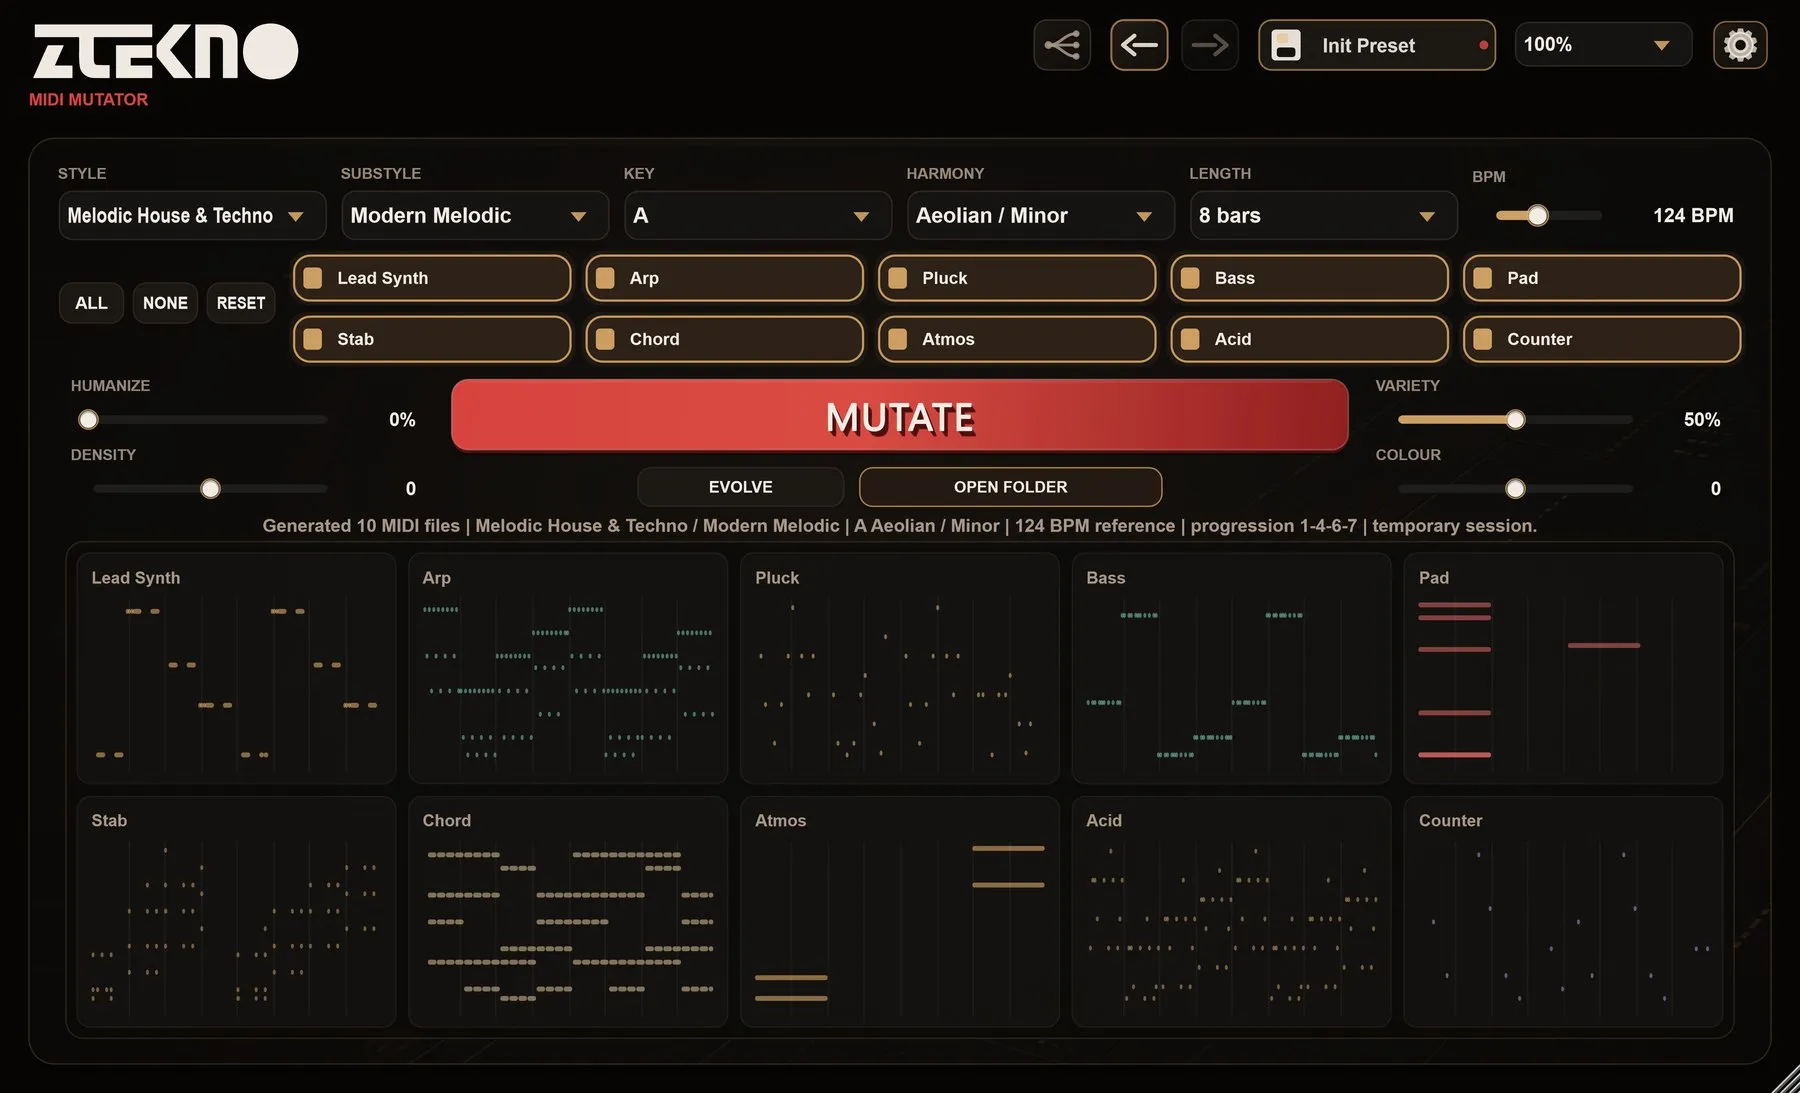Click the OPEN FOLDER button
Screen dimensions: 1800x1093
(x=1011, y=487)
